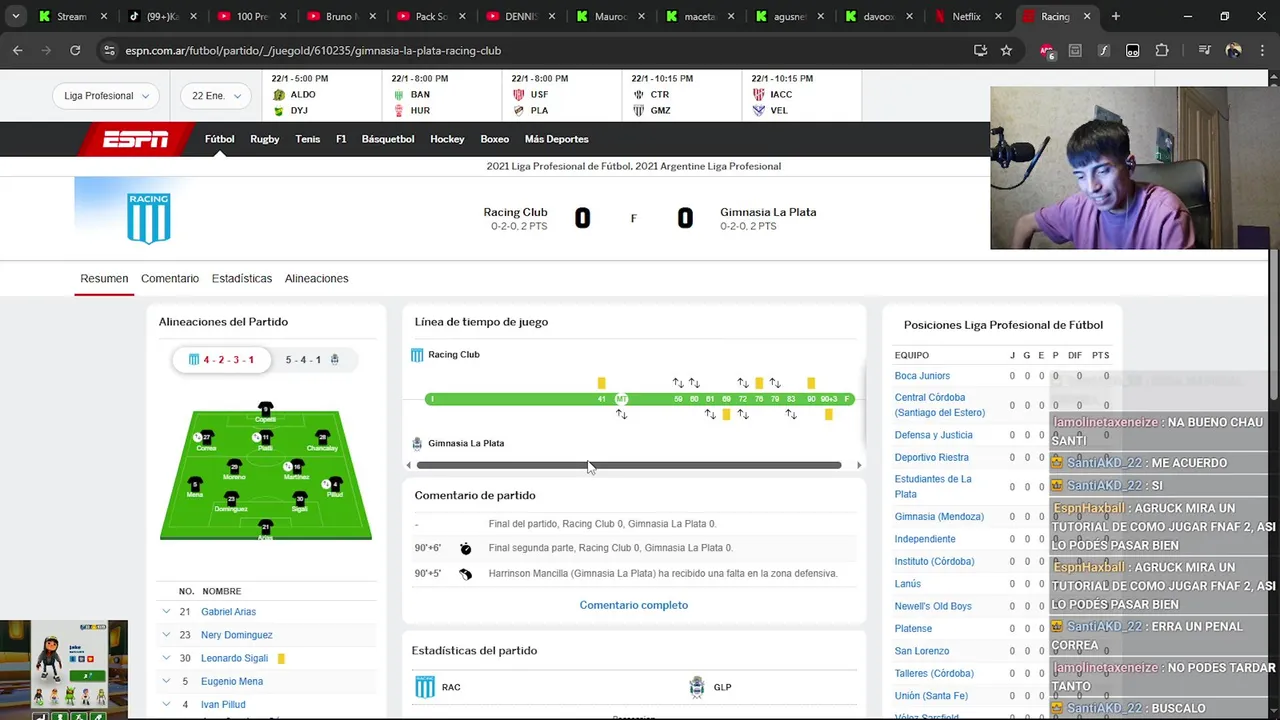Go to Básquetbol in ESPN nav
This screenshot has height=720, width=1280.
388,139
